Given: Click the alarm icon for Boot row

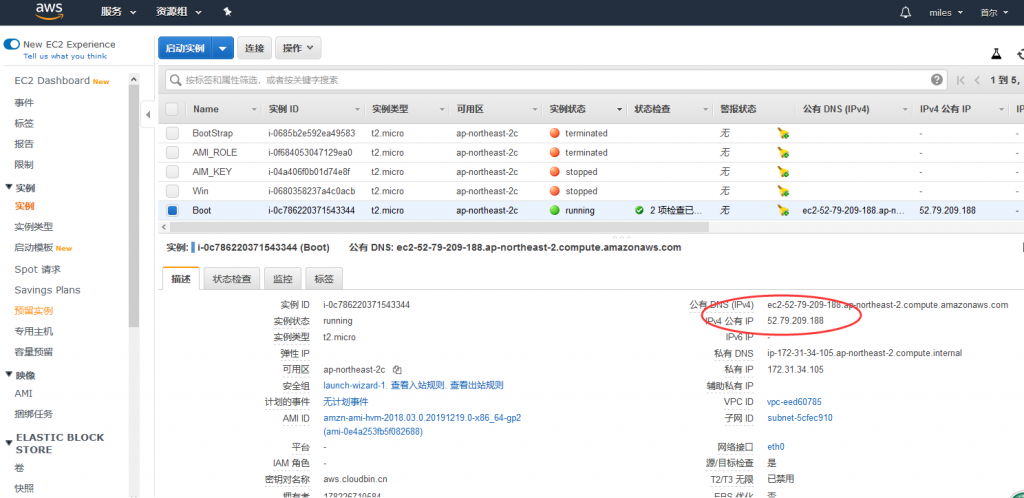Looking at the screenshot, I should point(783,210).
